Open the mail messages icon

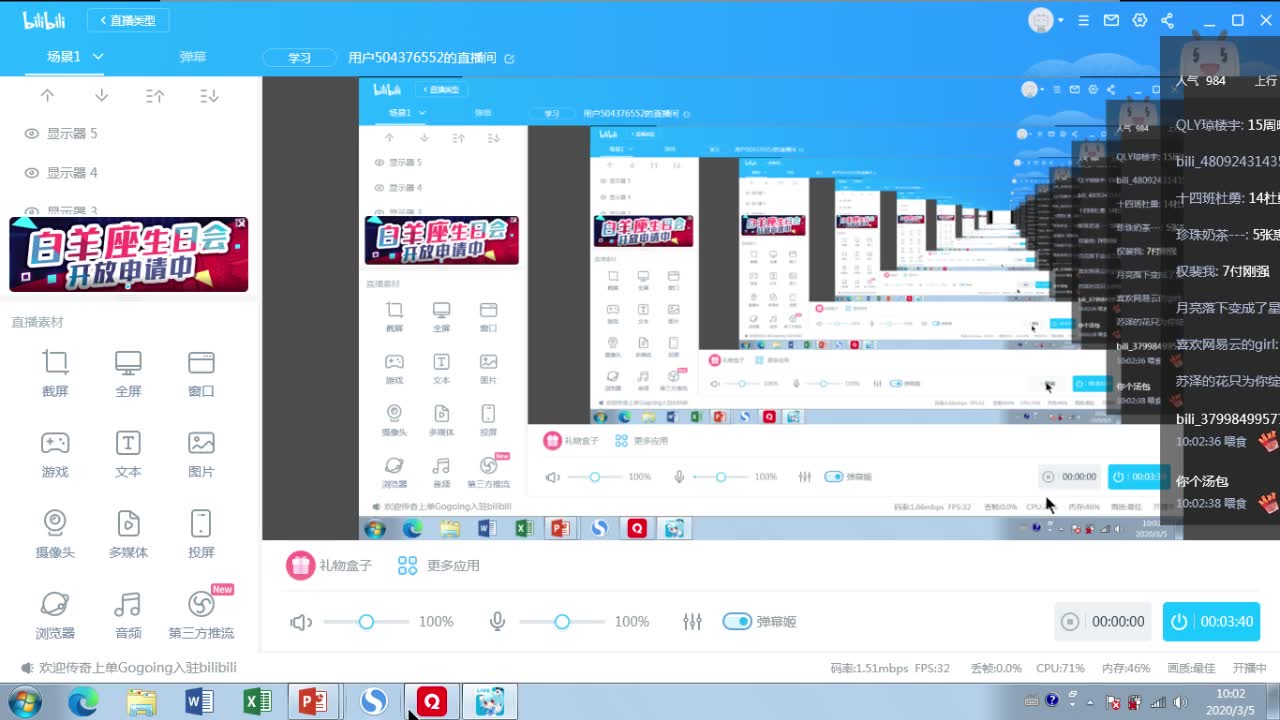pos(1111,20)
